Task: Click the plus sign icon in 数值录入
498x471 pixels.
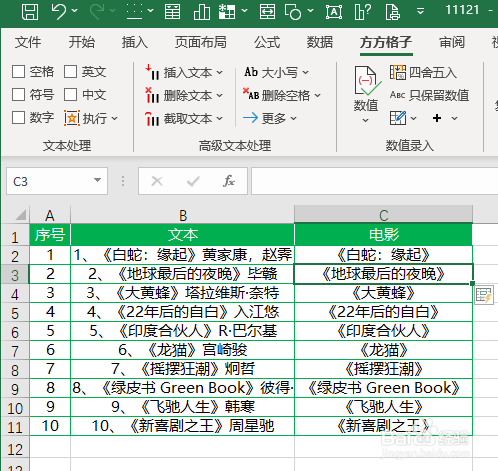Action: click(437, 118)
